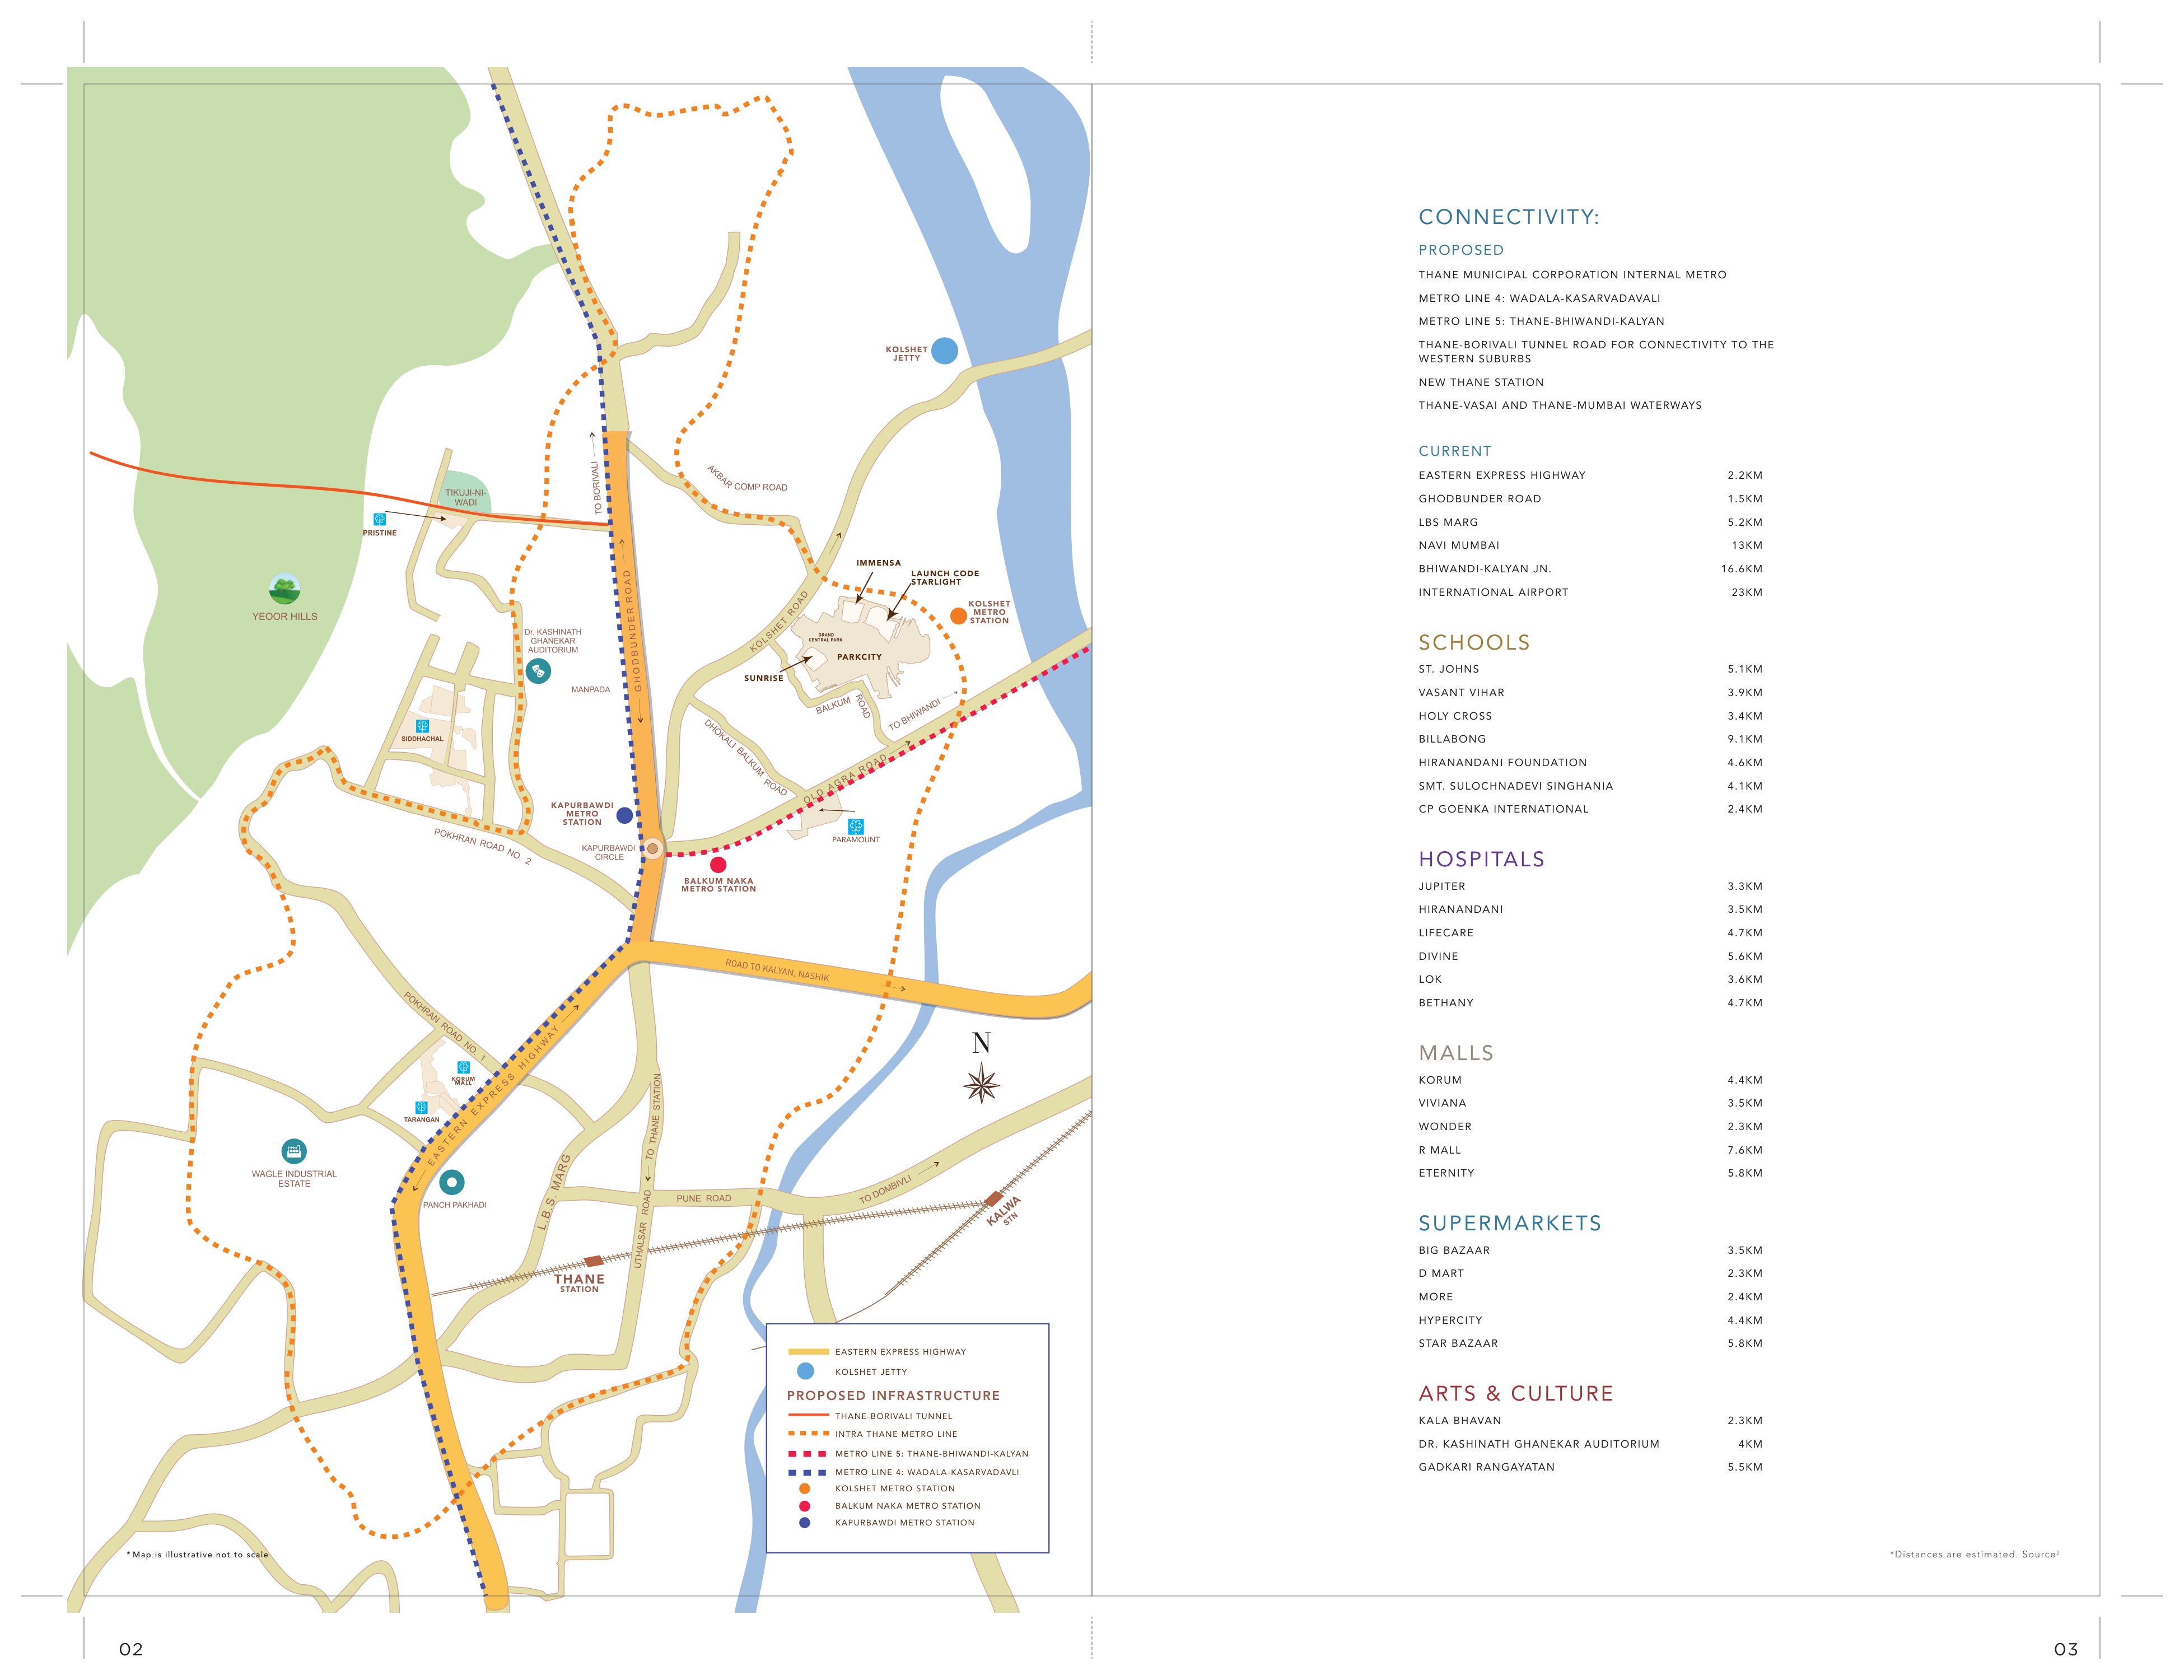Click the Wagle Industrial Estate factory icon
This screenshot has height=1680, width=2184.
[x=294, y=1151]
